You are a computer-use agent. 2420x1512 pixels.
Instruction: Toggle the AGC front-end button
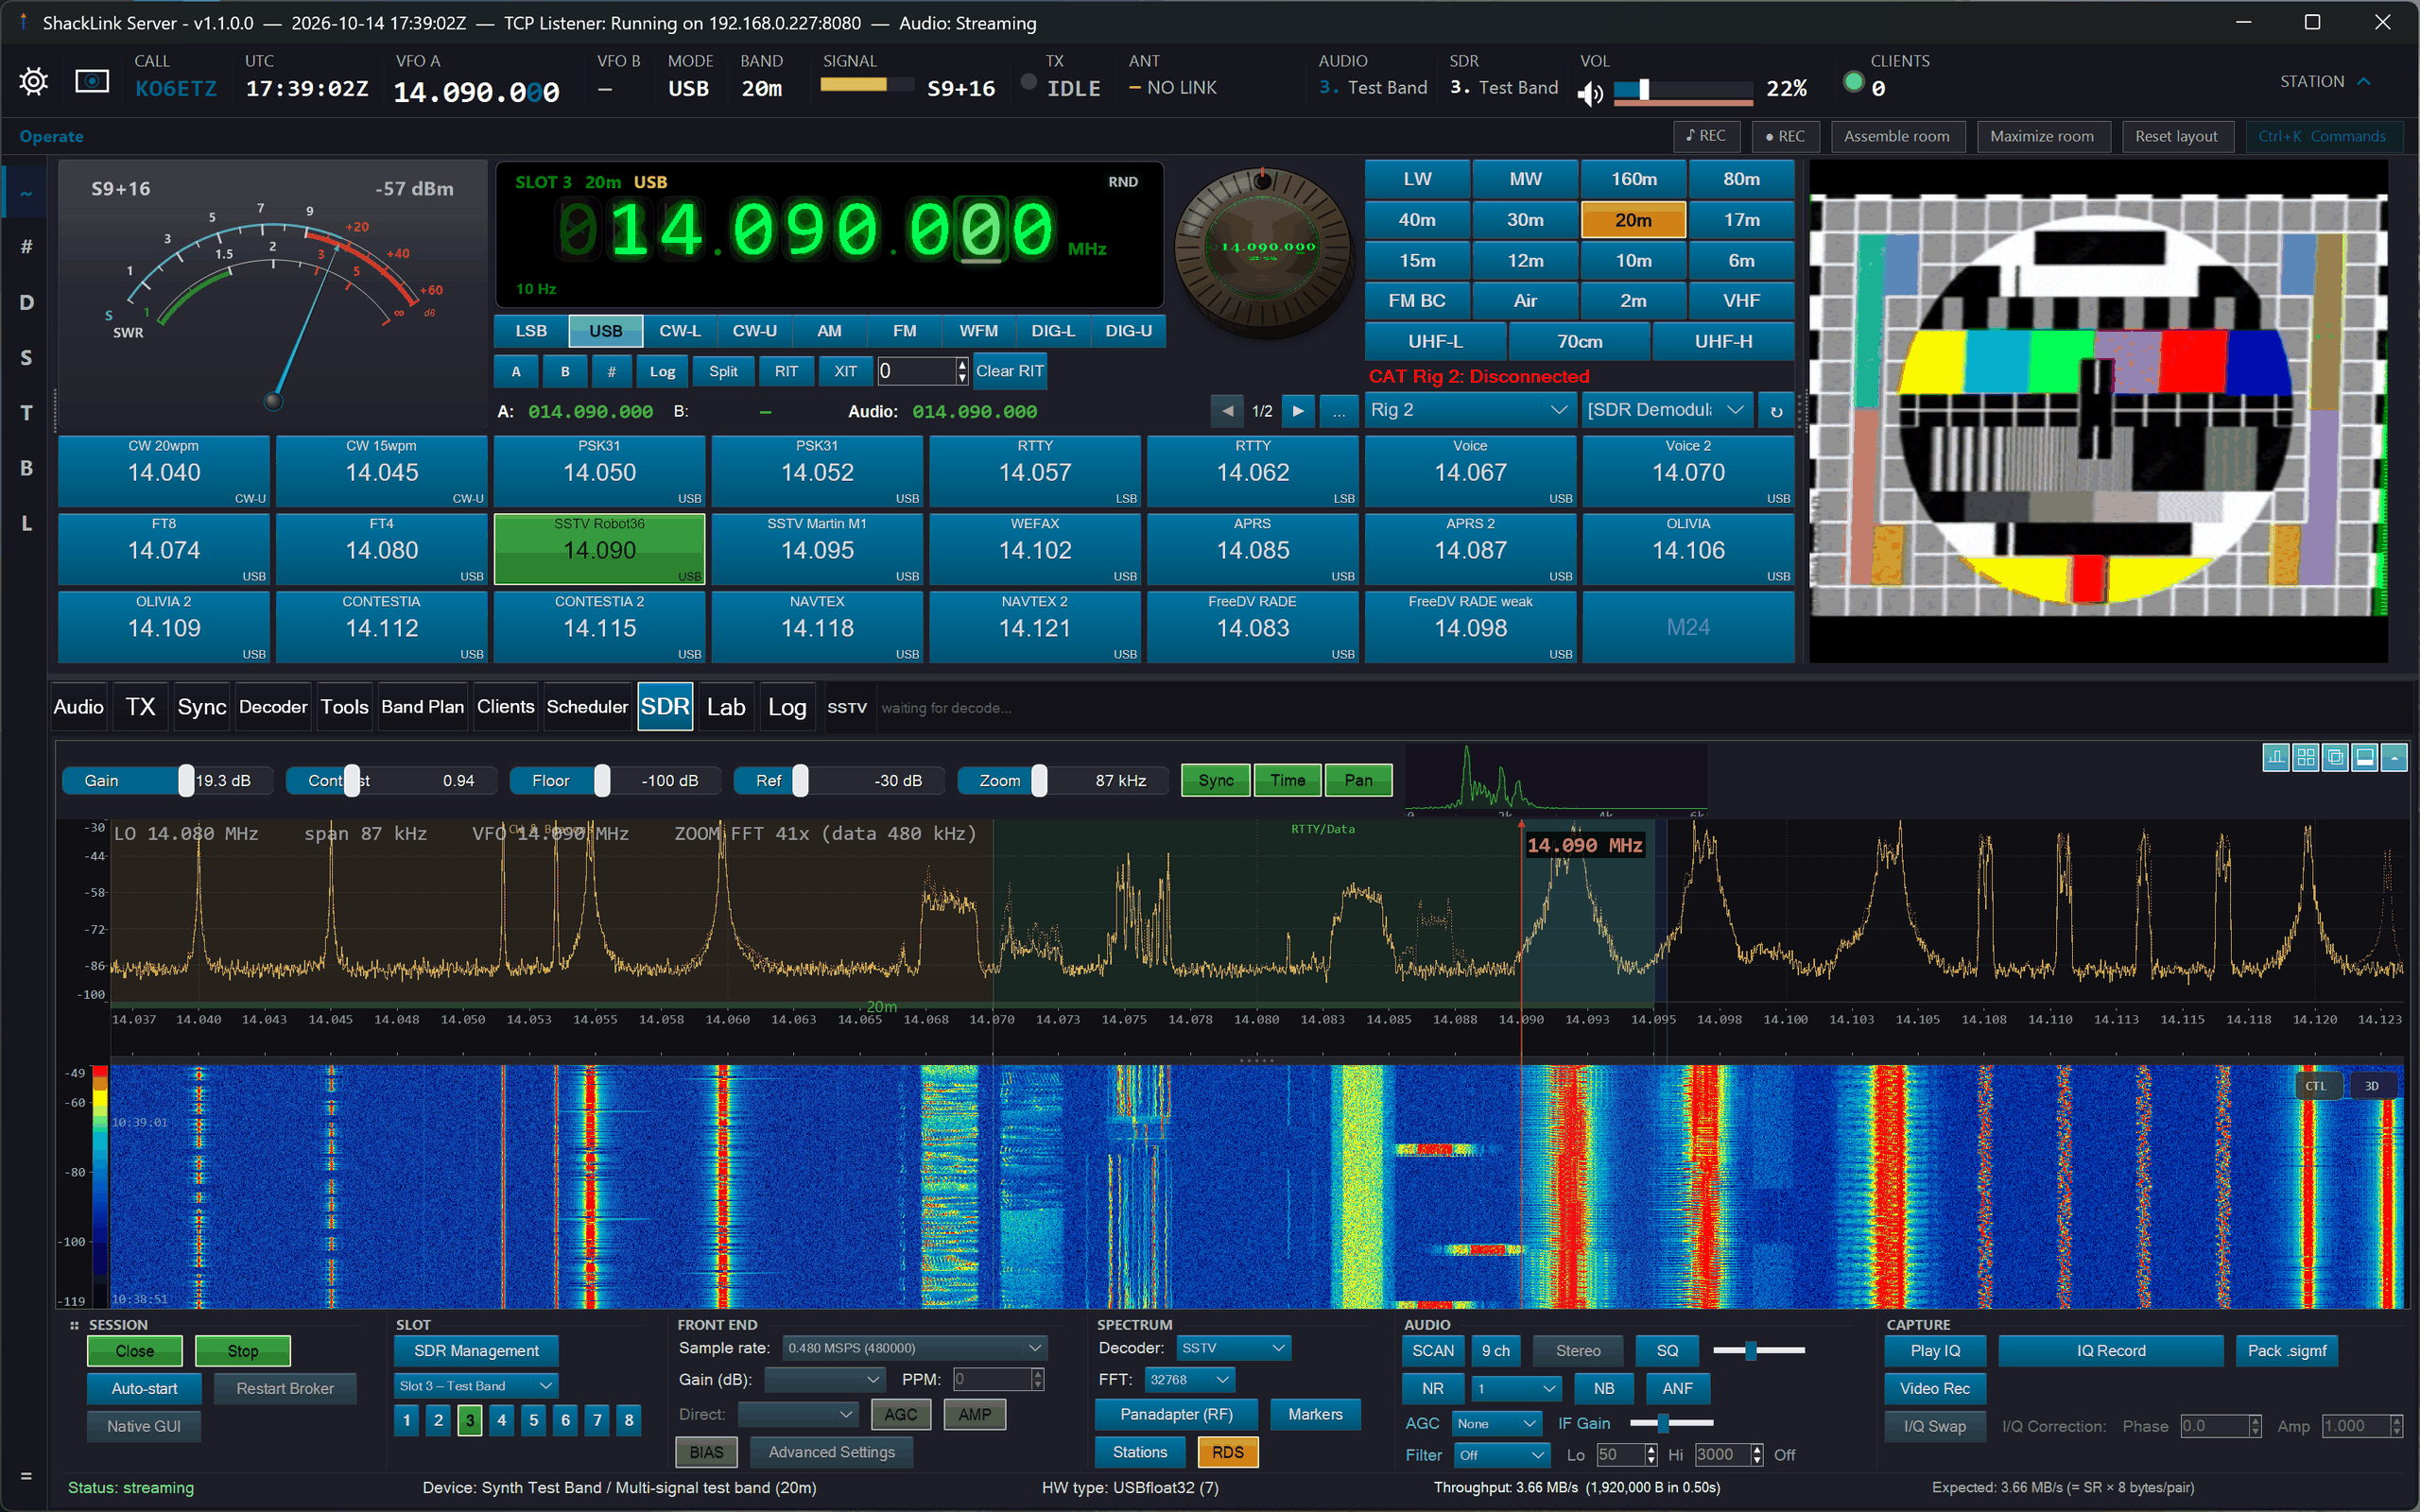(x=900, y=1414)
